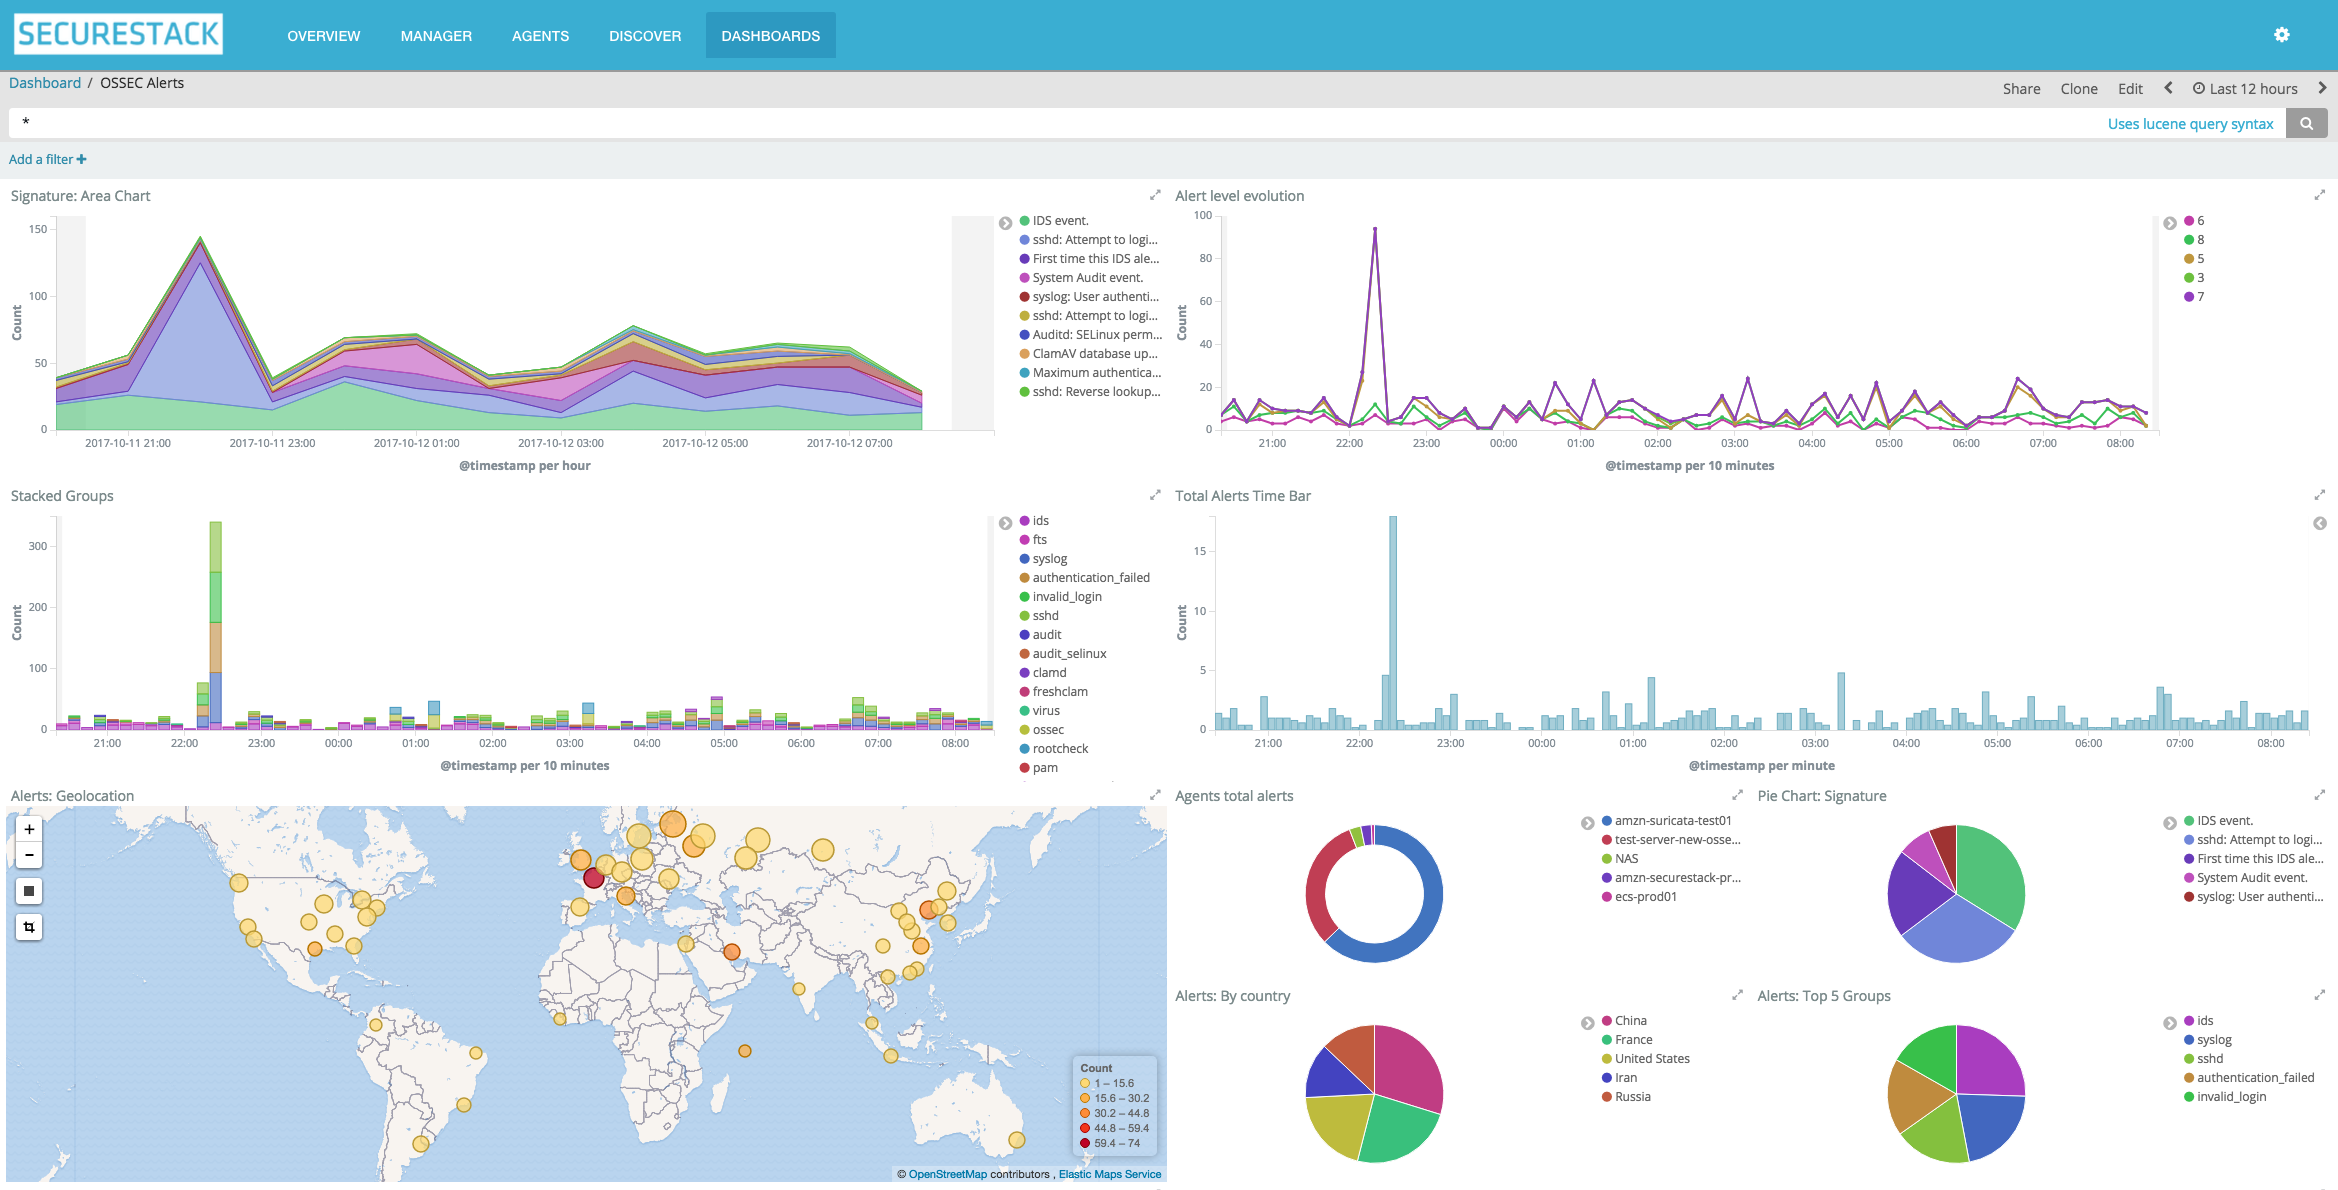The image size is (2338, 1190).
Task: Click the Share button
Action: click(x=2021, y=89)
